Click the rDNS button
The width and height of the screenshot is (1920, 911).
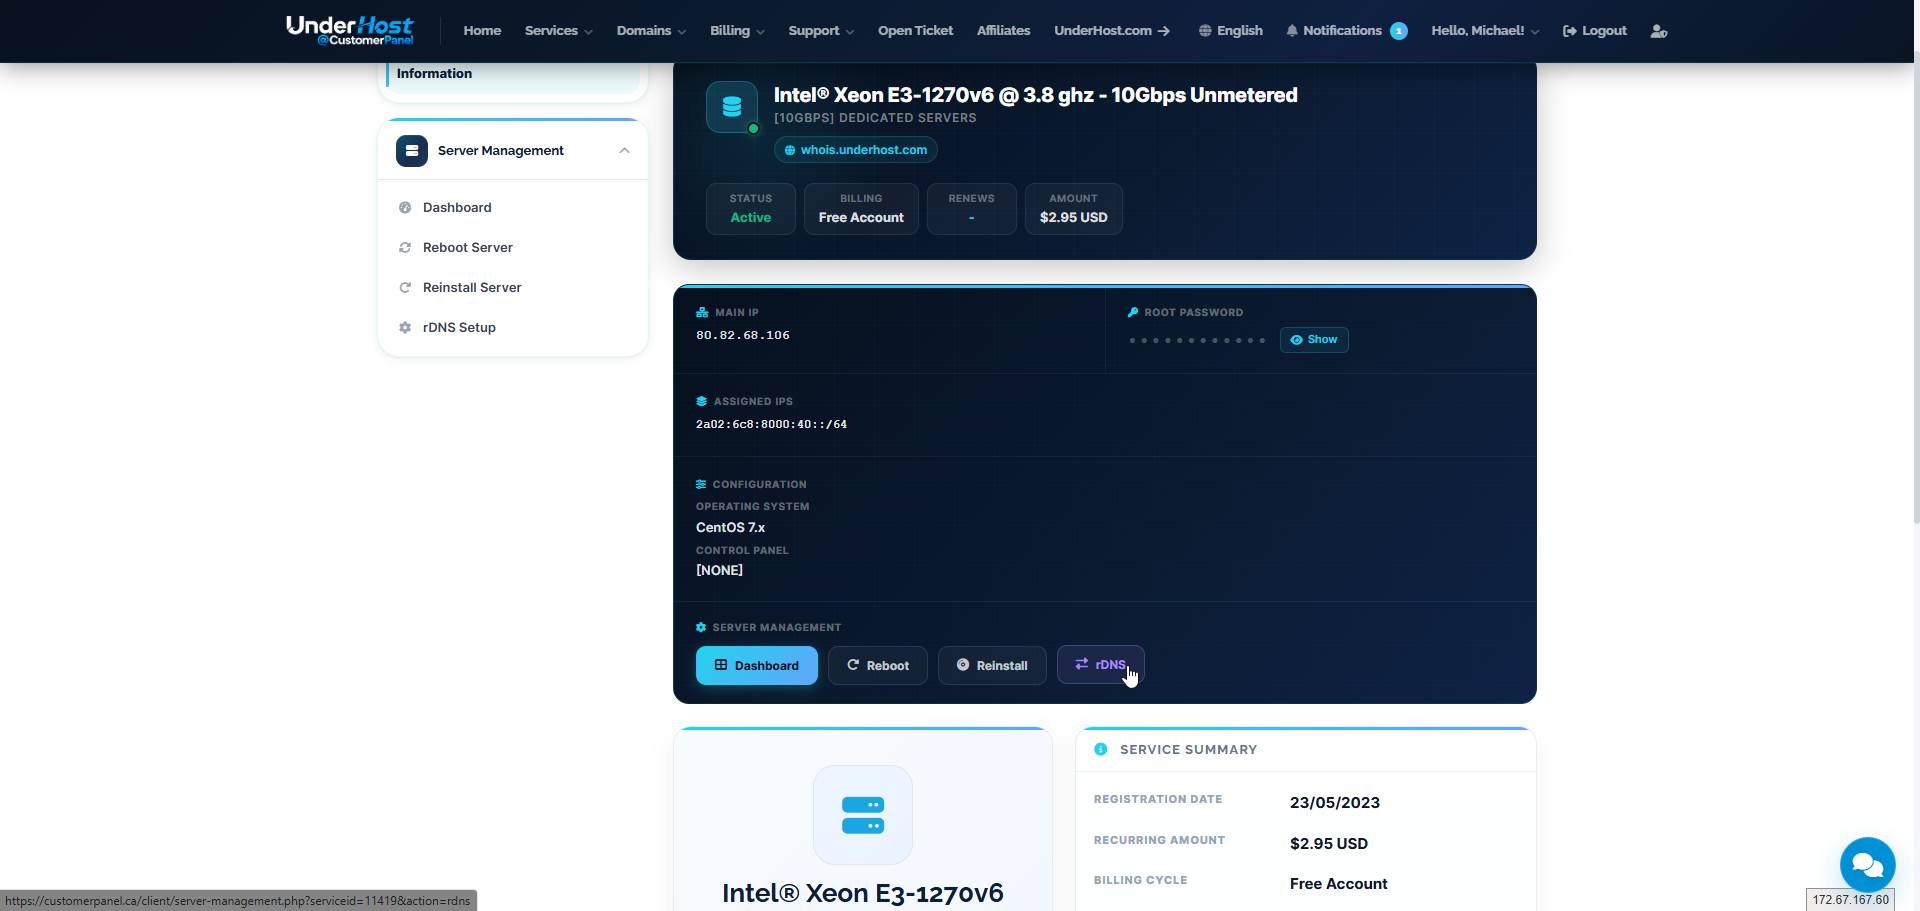tap(1101, 665)
